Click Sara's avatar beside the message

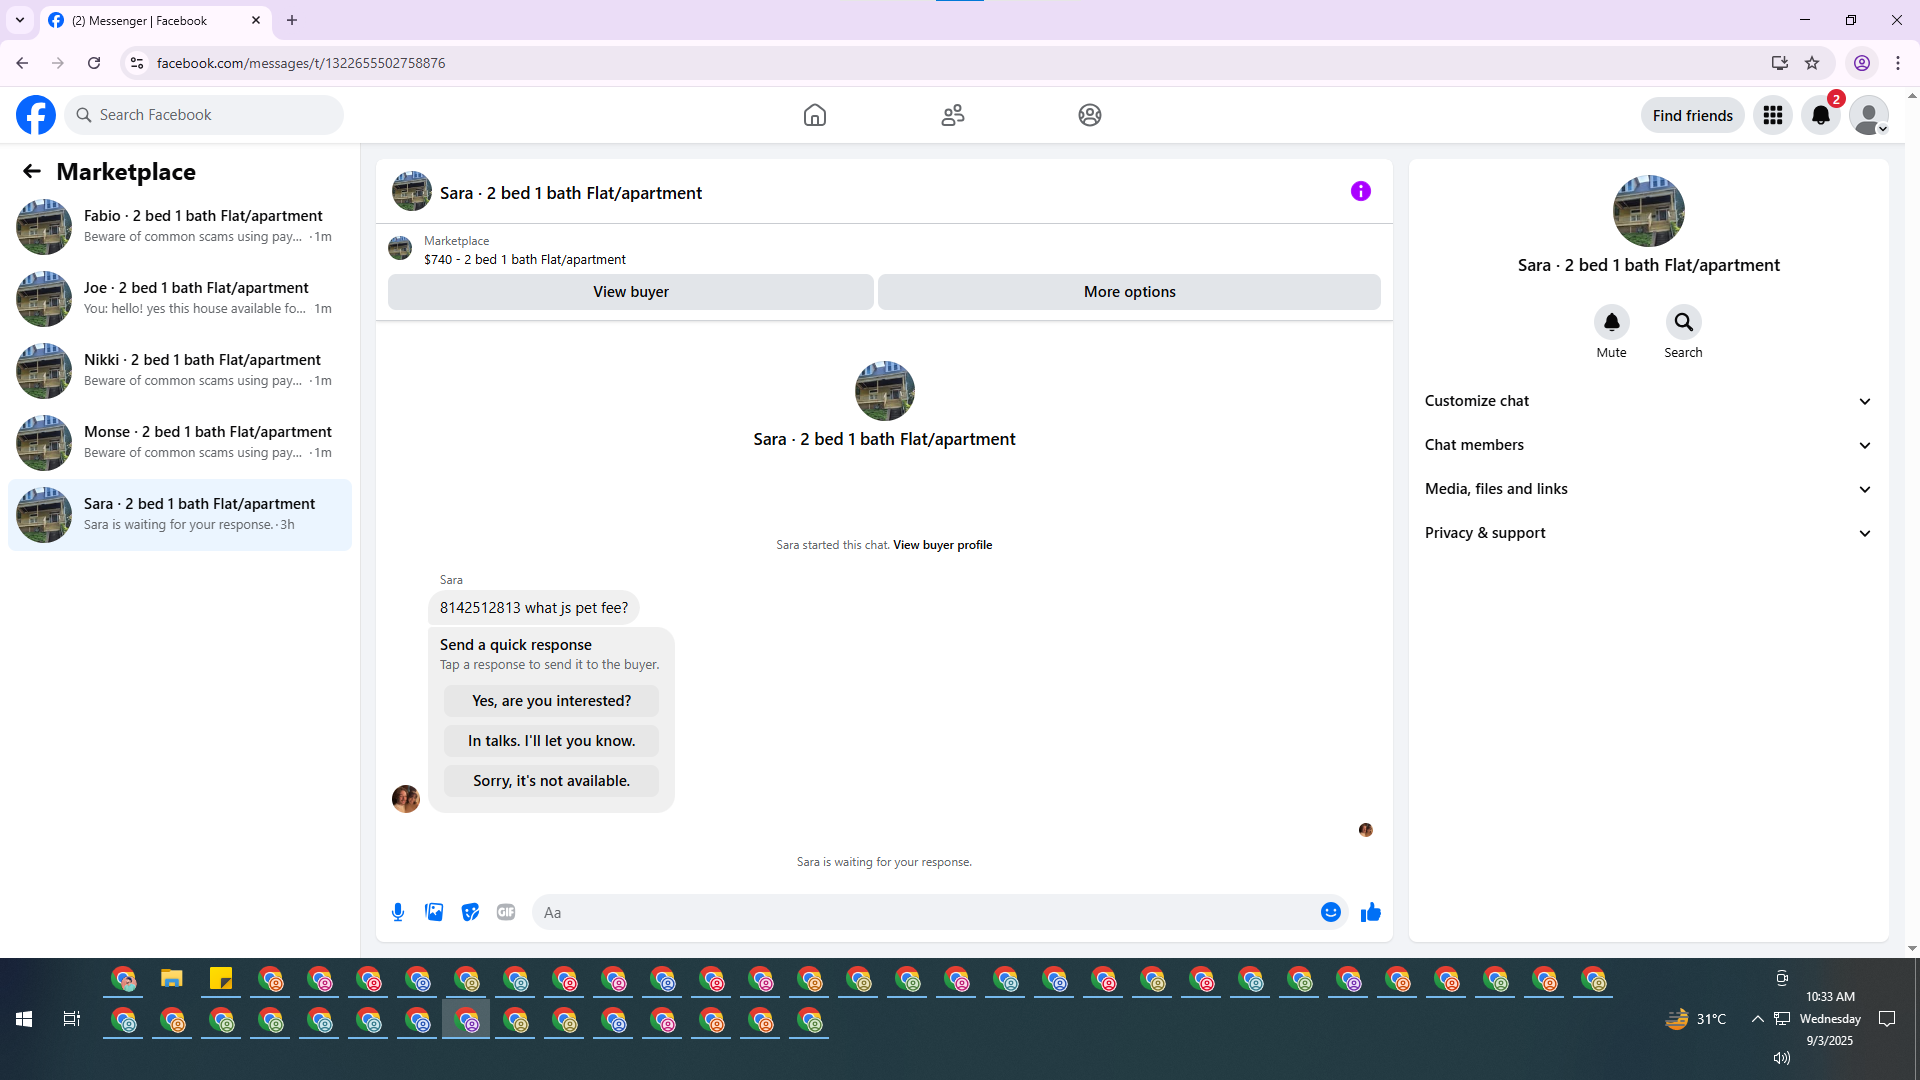(x=406, y=799)
